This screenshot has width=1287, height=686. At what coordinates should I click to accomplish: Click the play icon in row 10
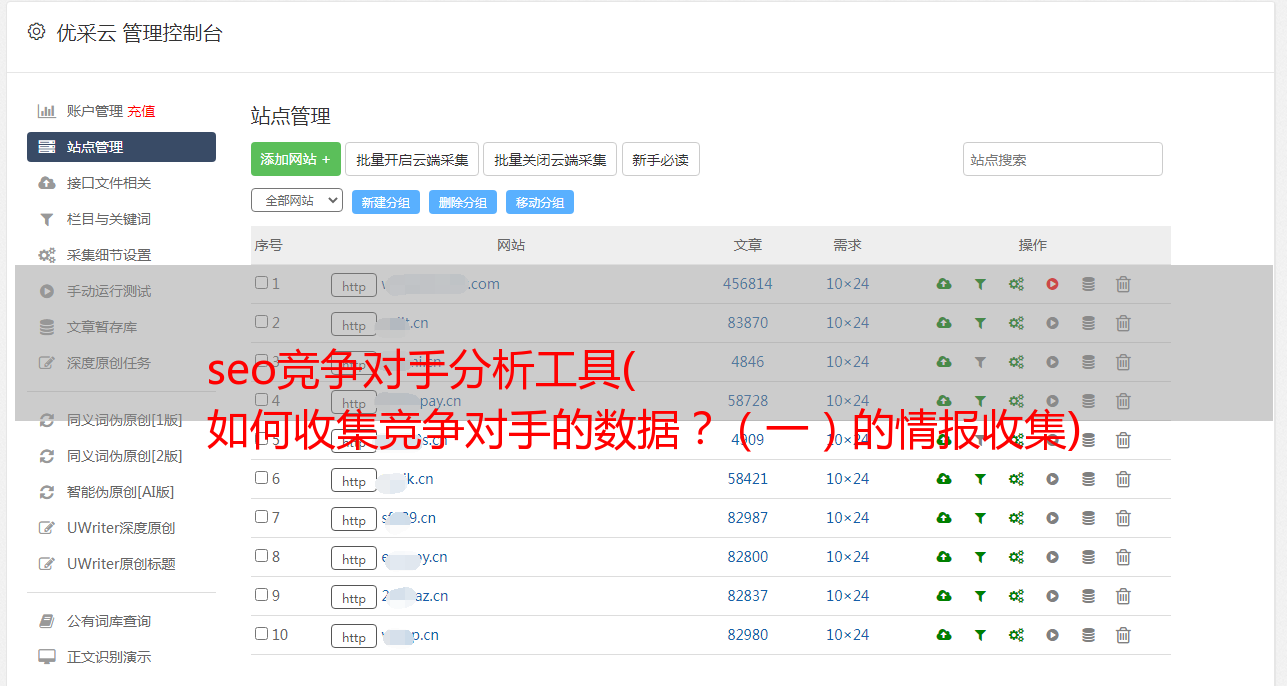[1052, 635]
